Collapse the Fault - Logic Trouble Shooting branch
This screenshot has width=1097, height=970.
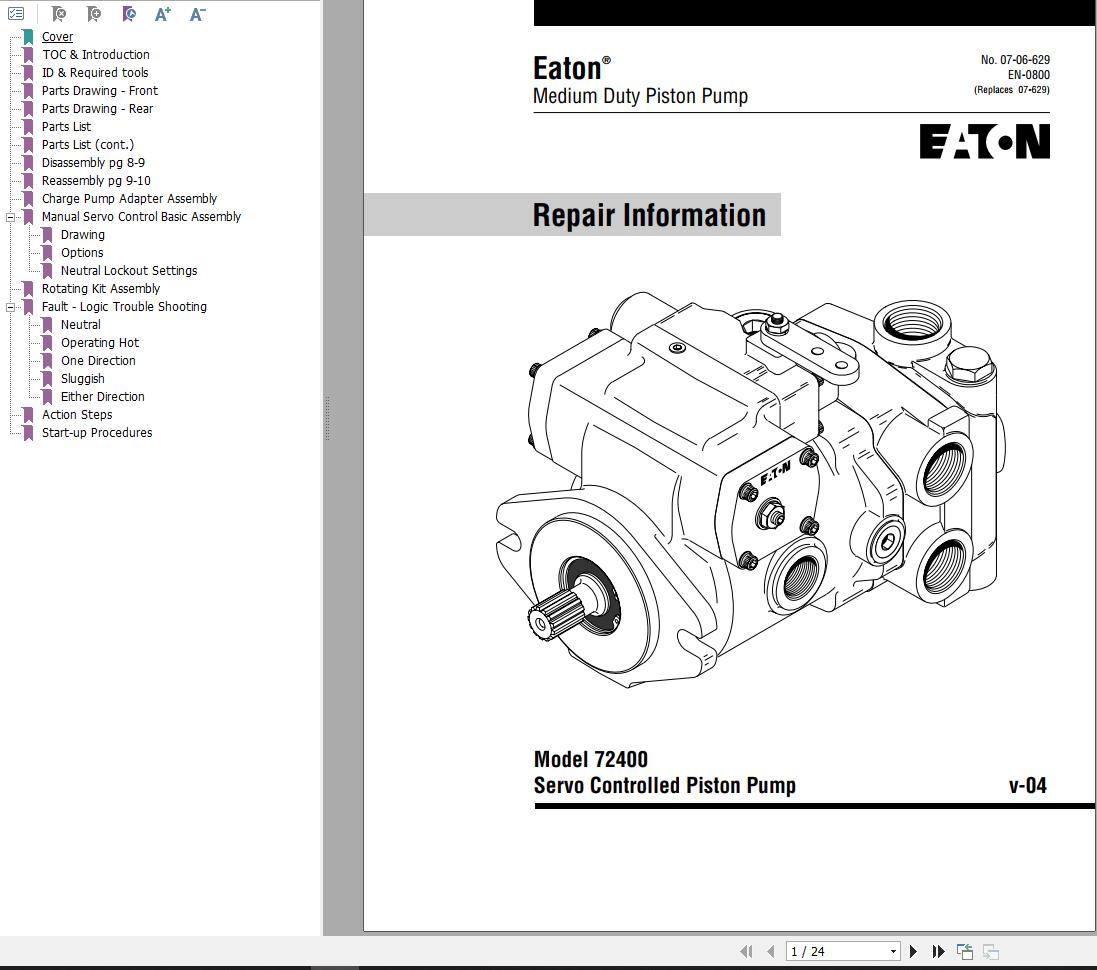click(9, 306)
